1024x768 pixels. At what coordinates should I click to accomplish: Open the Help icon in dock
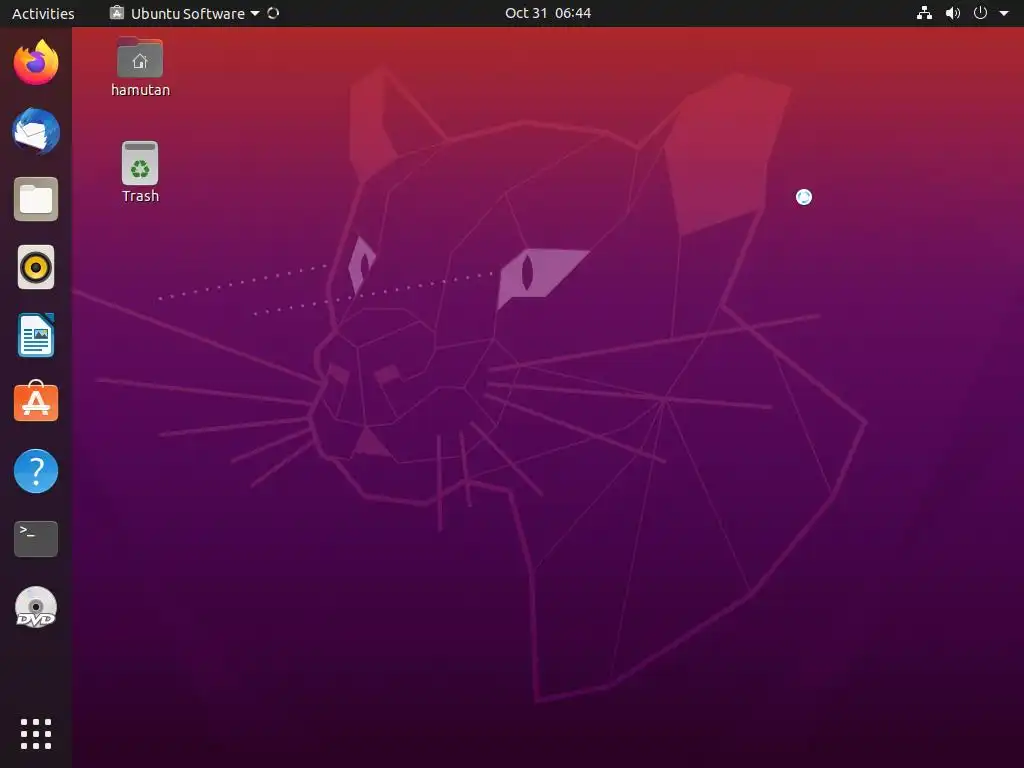(x=36, y=471)
